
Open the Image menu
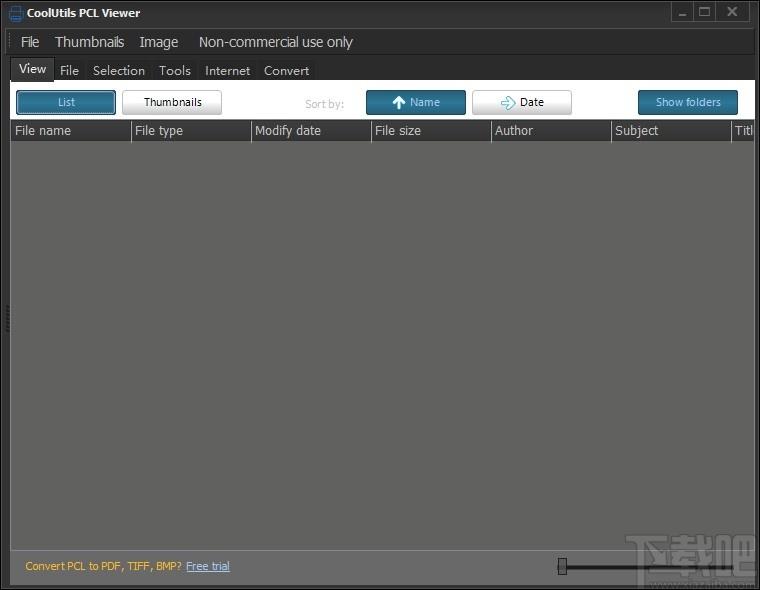coord(159,42)
